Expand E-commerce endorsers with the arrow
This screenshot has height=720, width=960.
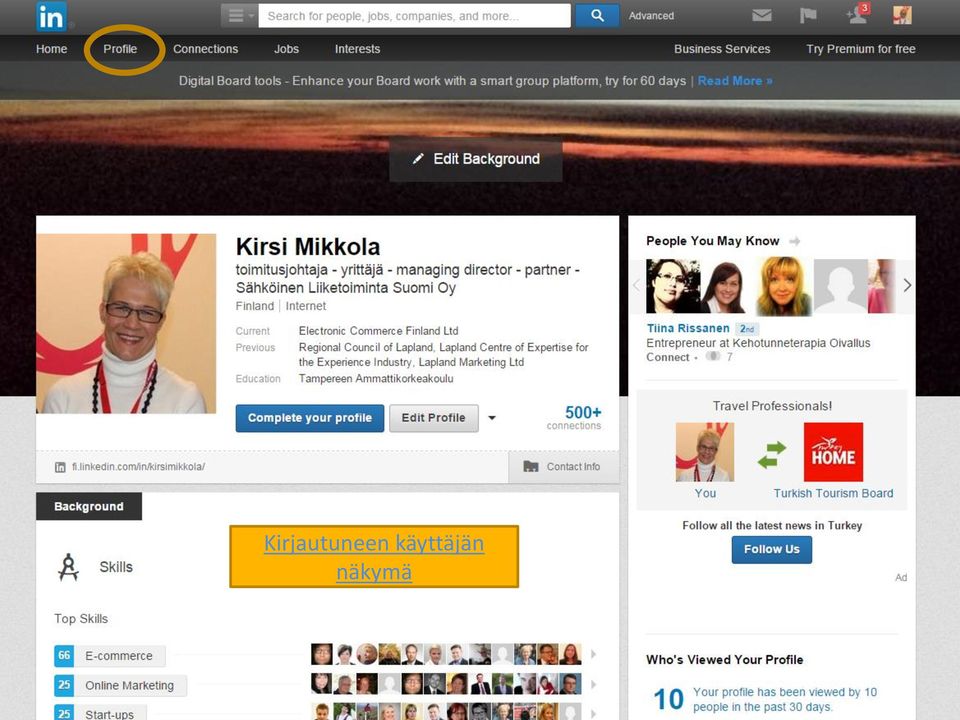tap(593, 654)
